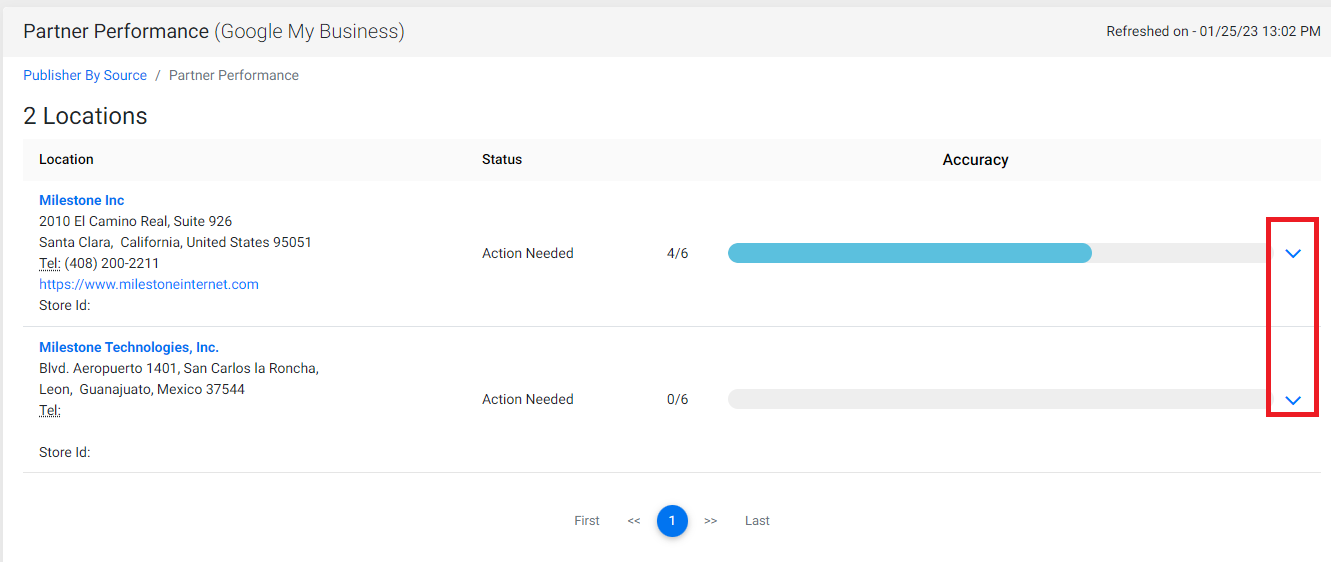Open the Milestone Inc location link
This screenshot has width=1331, height=562.
pyautogui.click(x=82, y=200)
